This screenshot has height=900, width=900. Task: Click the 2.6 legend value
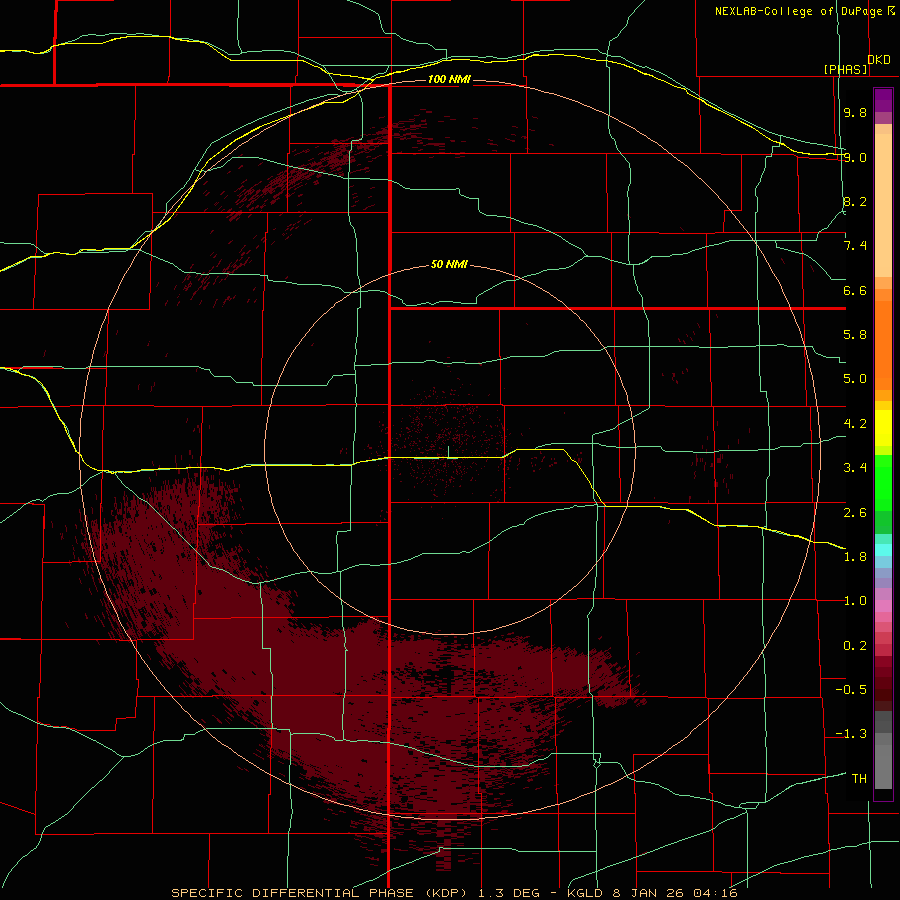click(855, 512)
